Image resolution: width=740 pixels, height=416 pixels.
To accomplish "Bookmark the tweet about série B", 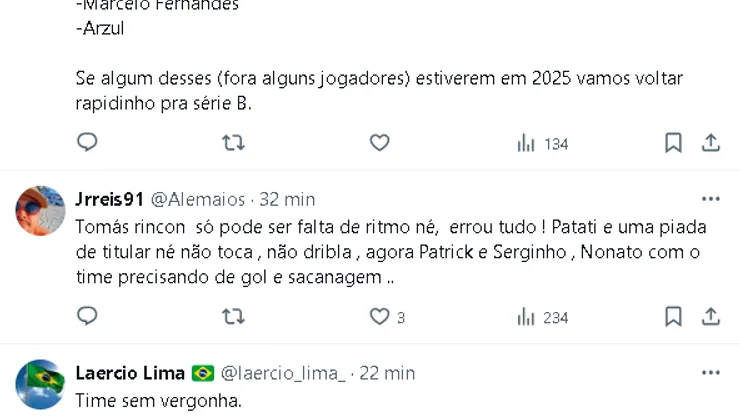I will coord(673,143).
